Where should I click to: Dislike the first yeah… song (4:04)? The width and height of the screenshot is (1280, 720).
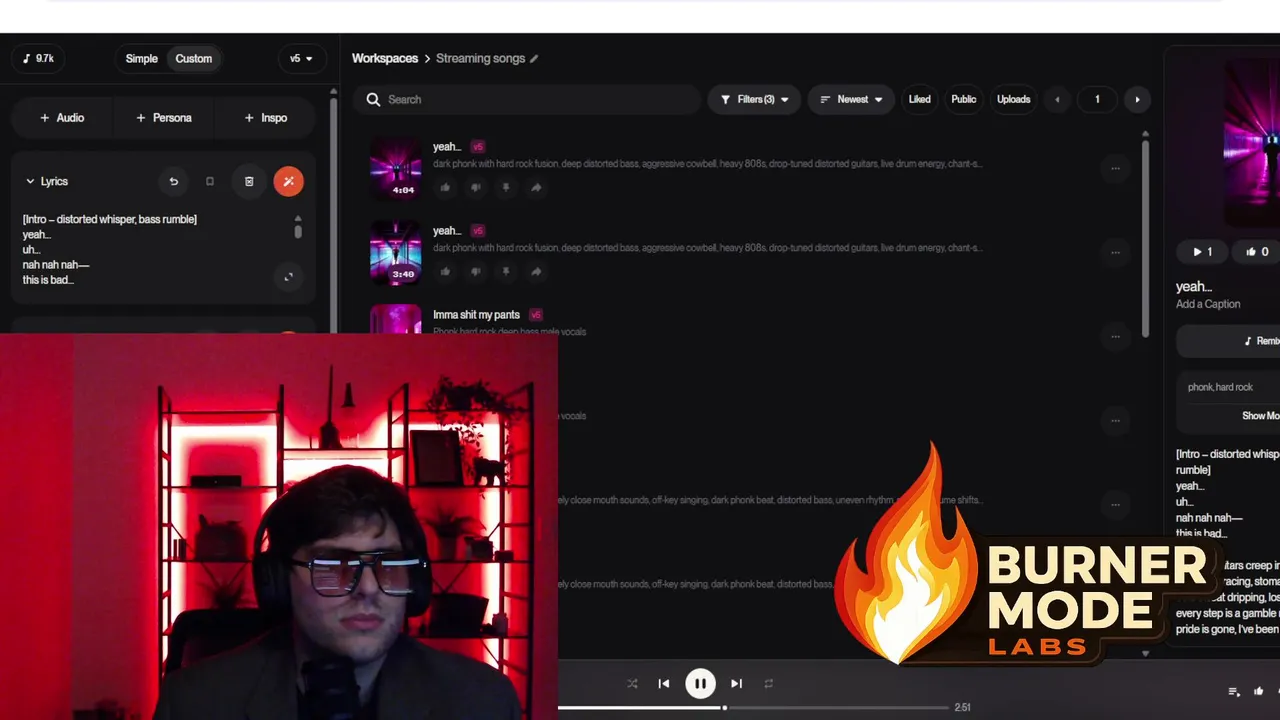(475, 187)
